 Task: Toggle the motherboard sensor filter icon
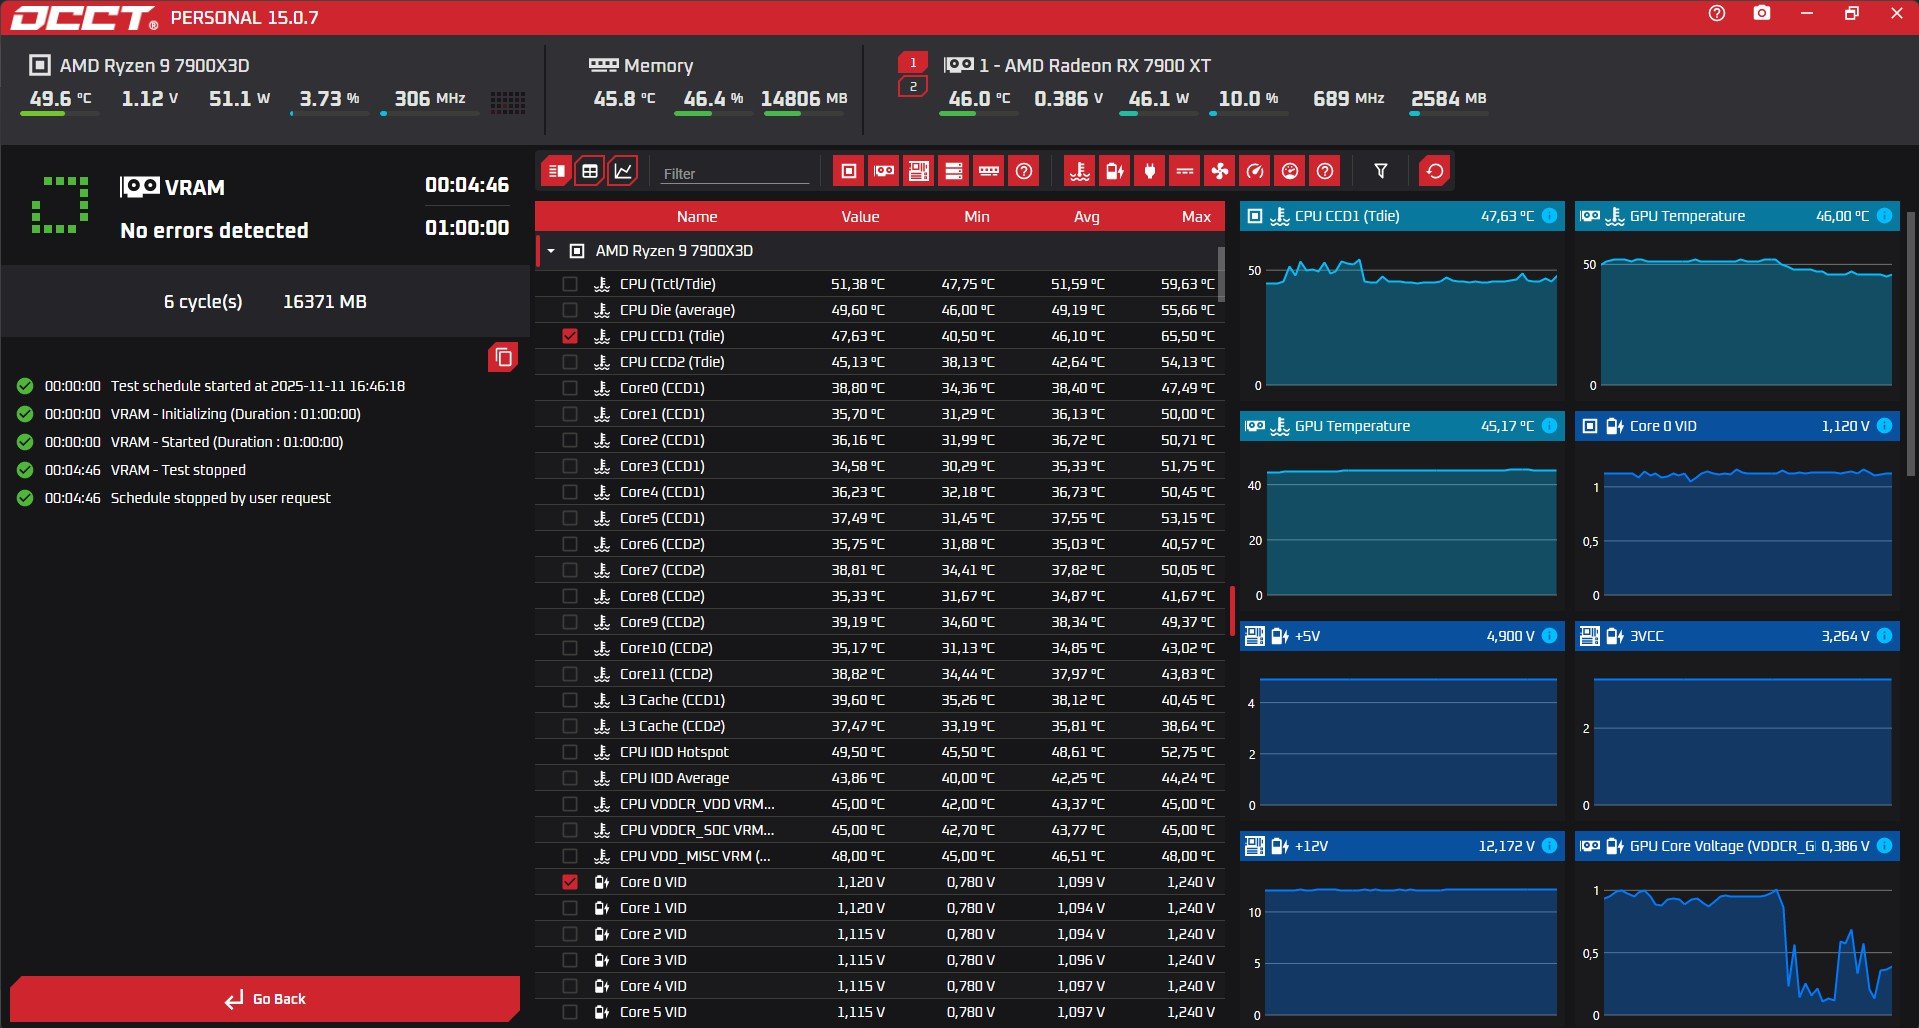(919, 171)
